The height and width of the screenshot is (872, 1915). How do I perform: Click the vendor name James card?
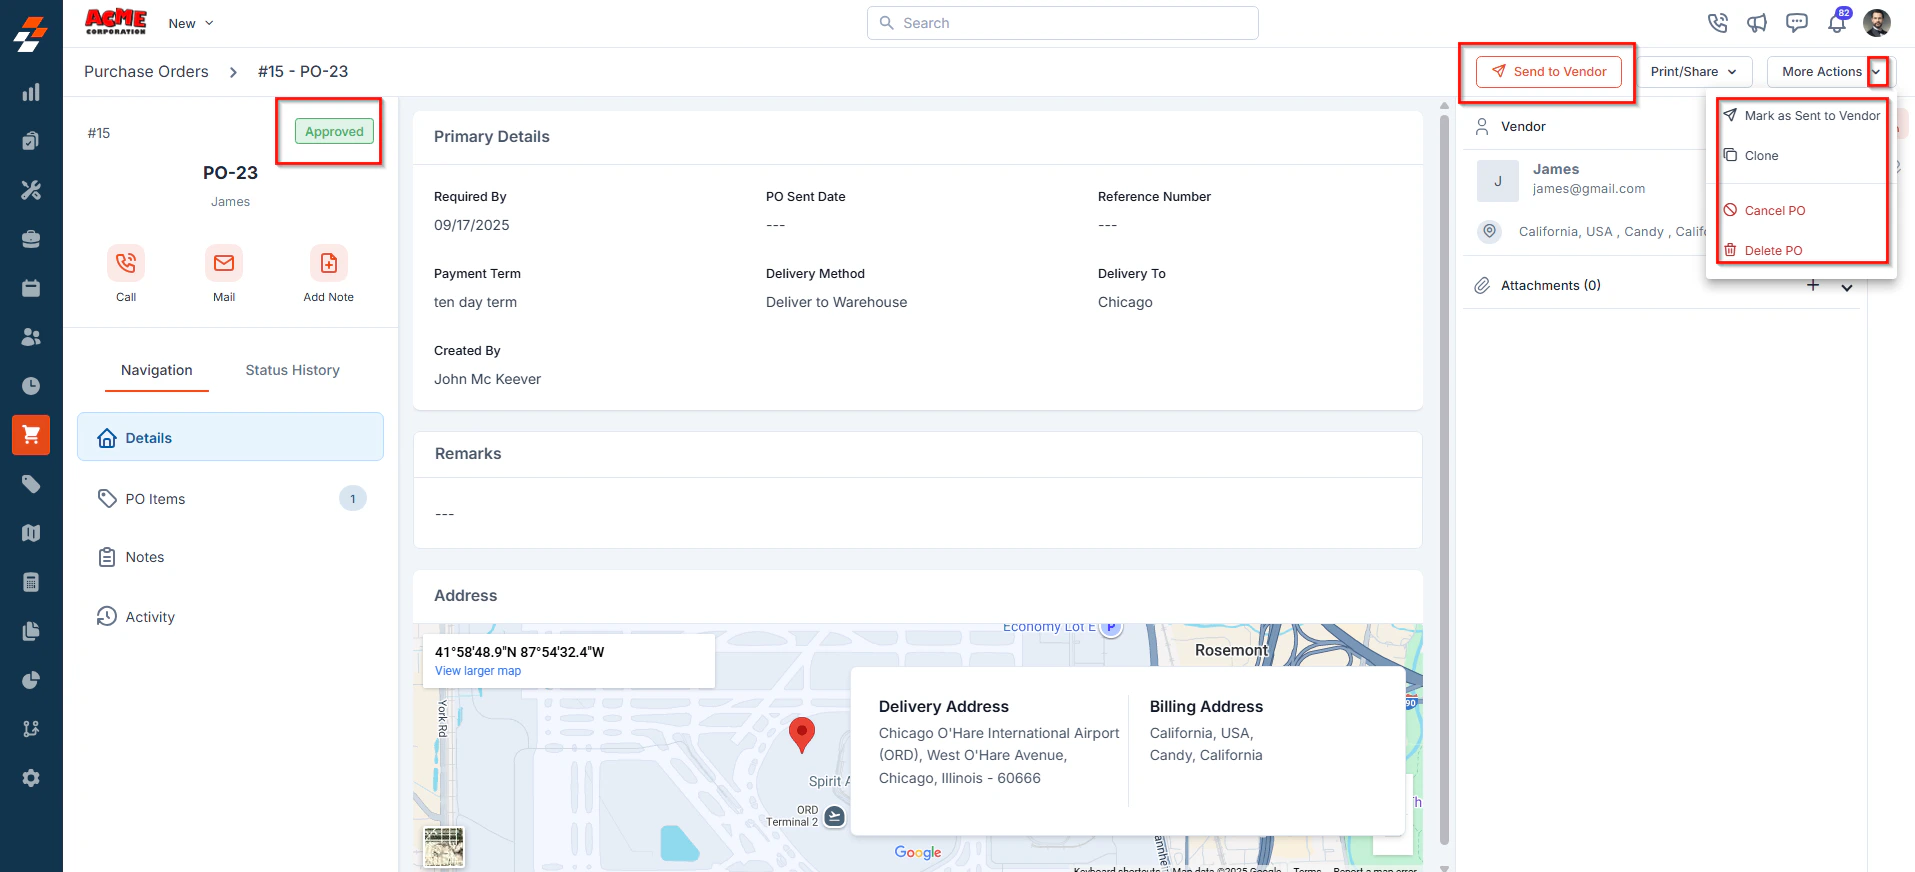(x=1556, y=170)
